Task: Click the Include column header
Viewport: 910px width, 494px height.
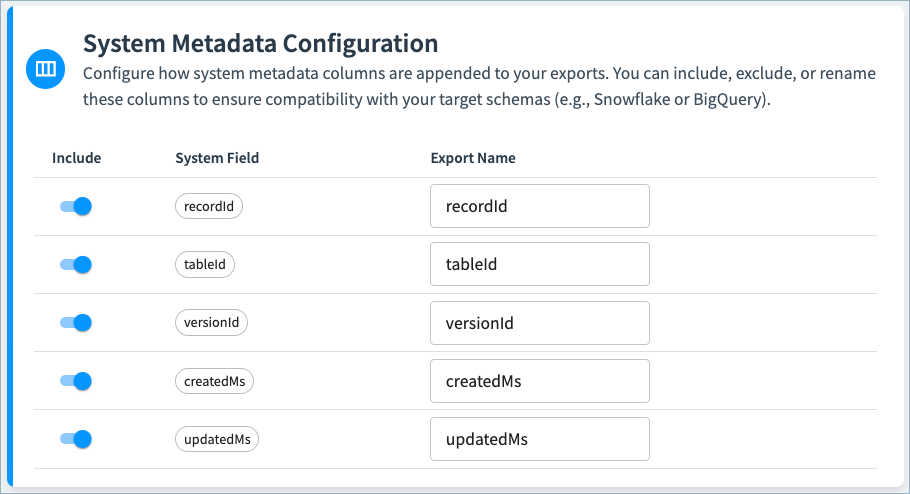Action: [76, 158]
